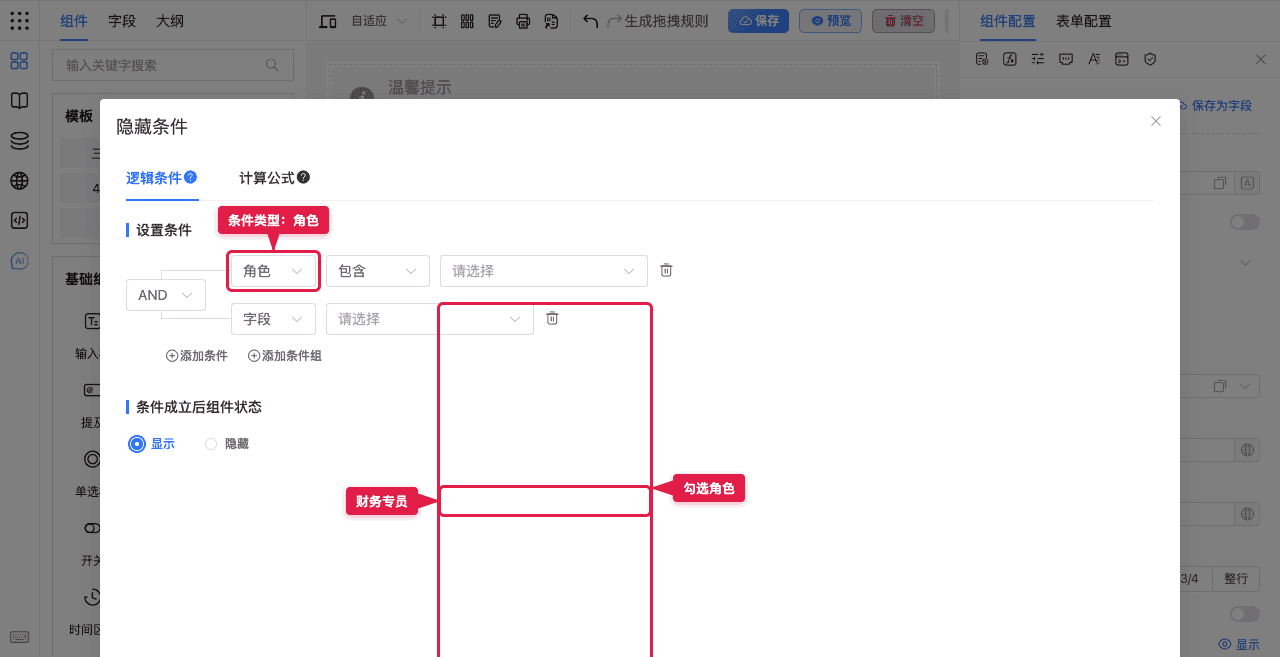Click 生成拖拽规则 in the toolbar

666,21
